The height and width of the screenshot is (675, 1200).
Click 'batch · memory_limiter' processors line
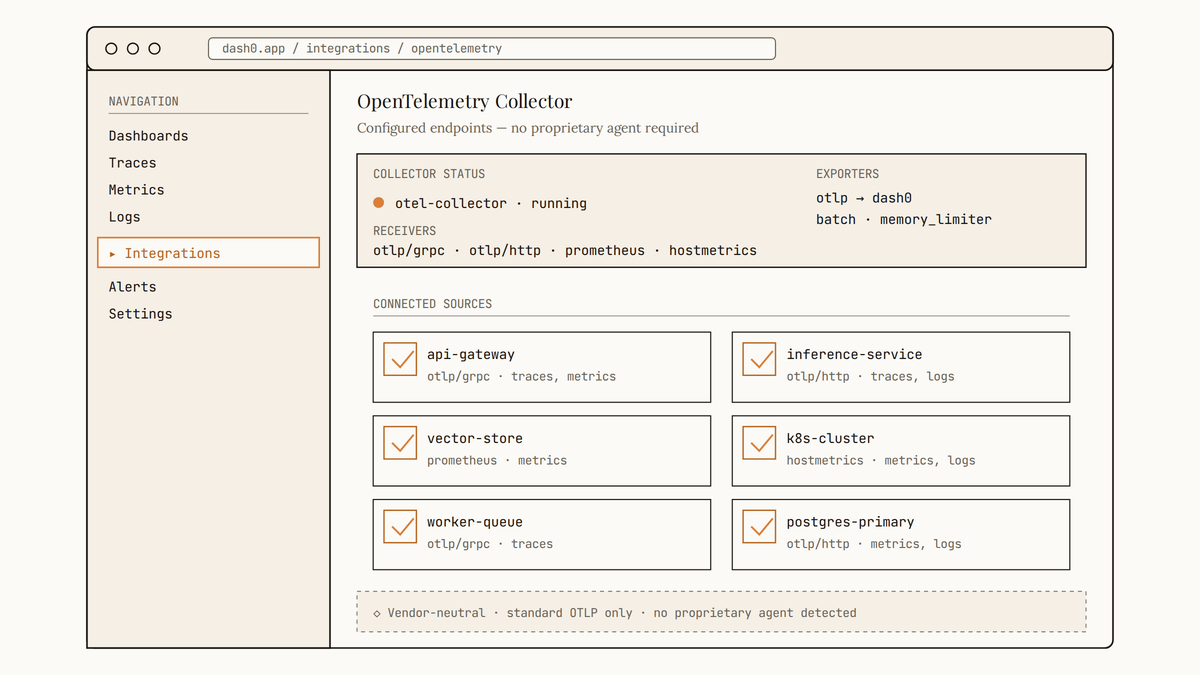click(x=904, y=219)
